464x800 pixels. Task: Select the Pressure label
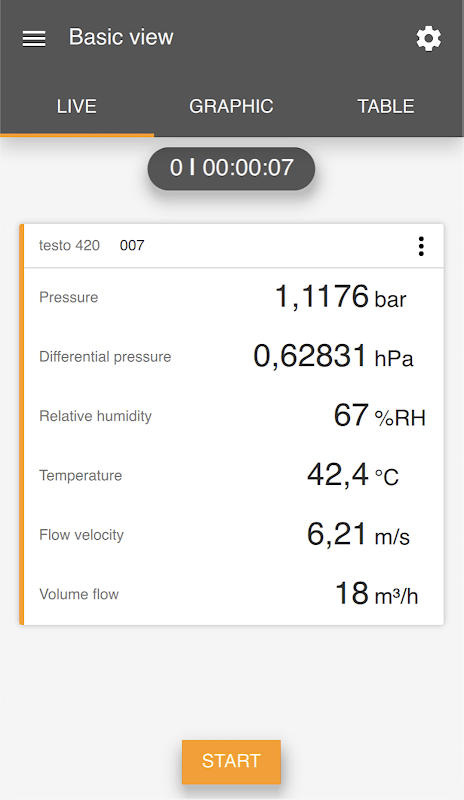coord(68,297)
